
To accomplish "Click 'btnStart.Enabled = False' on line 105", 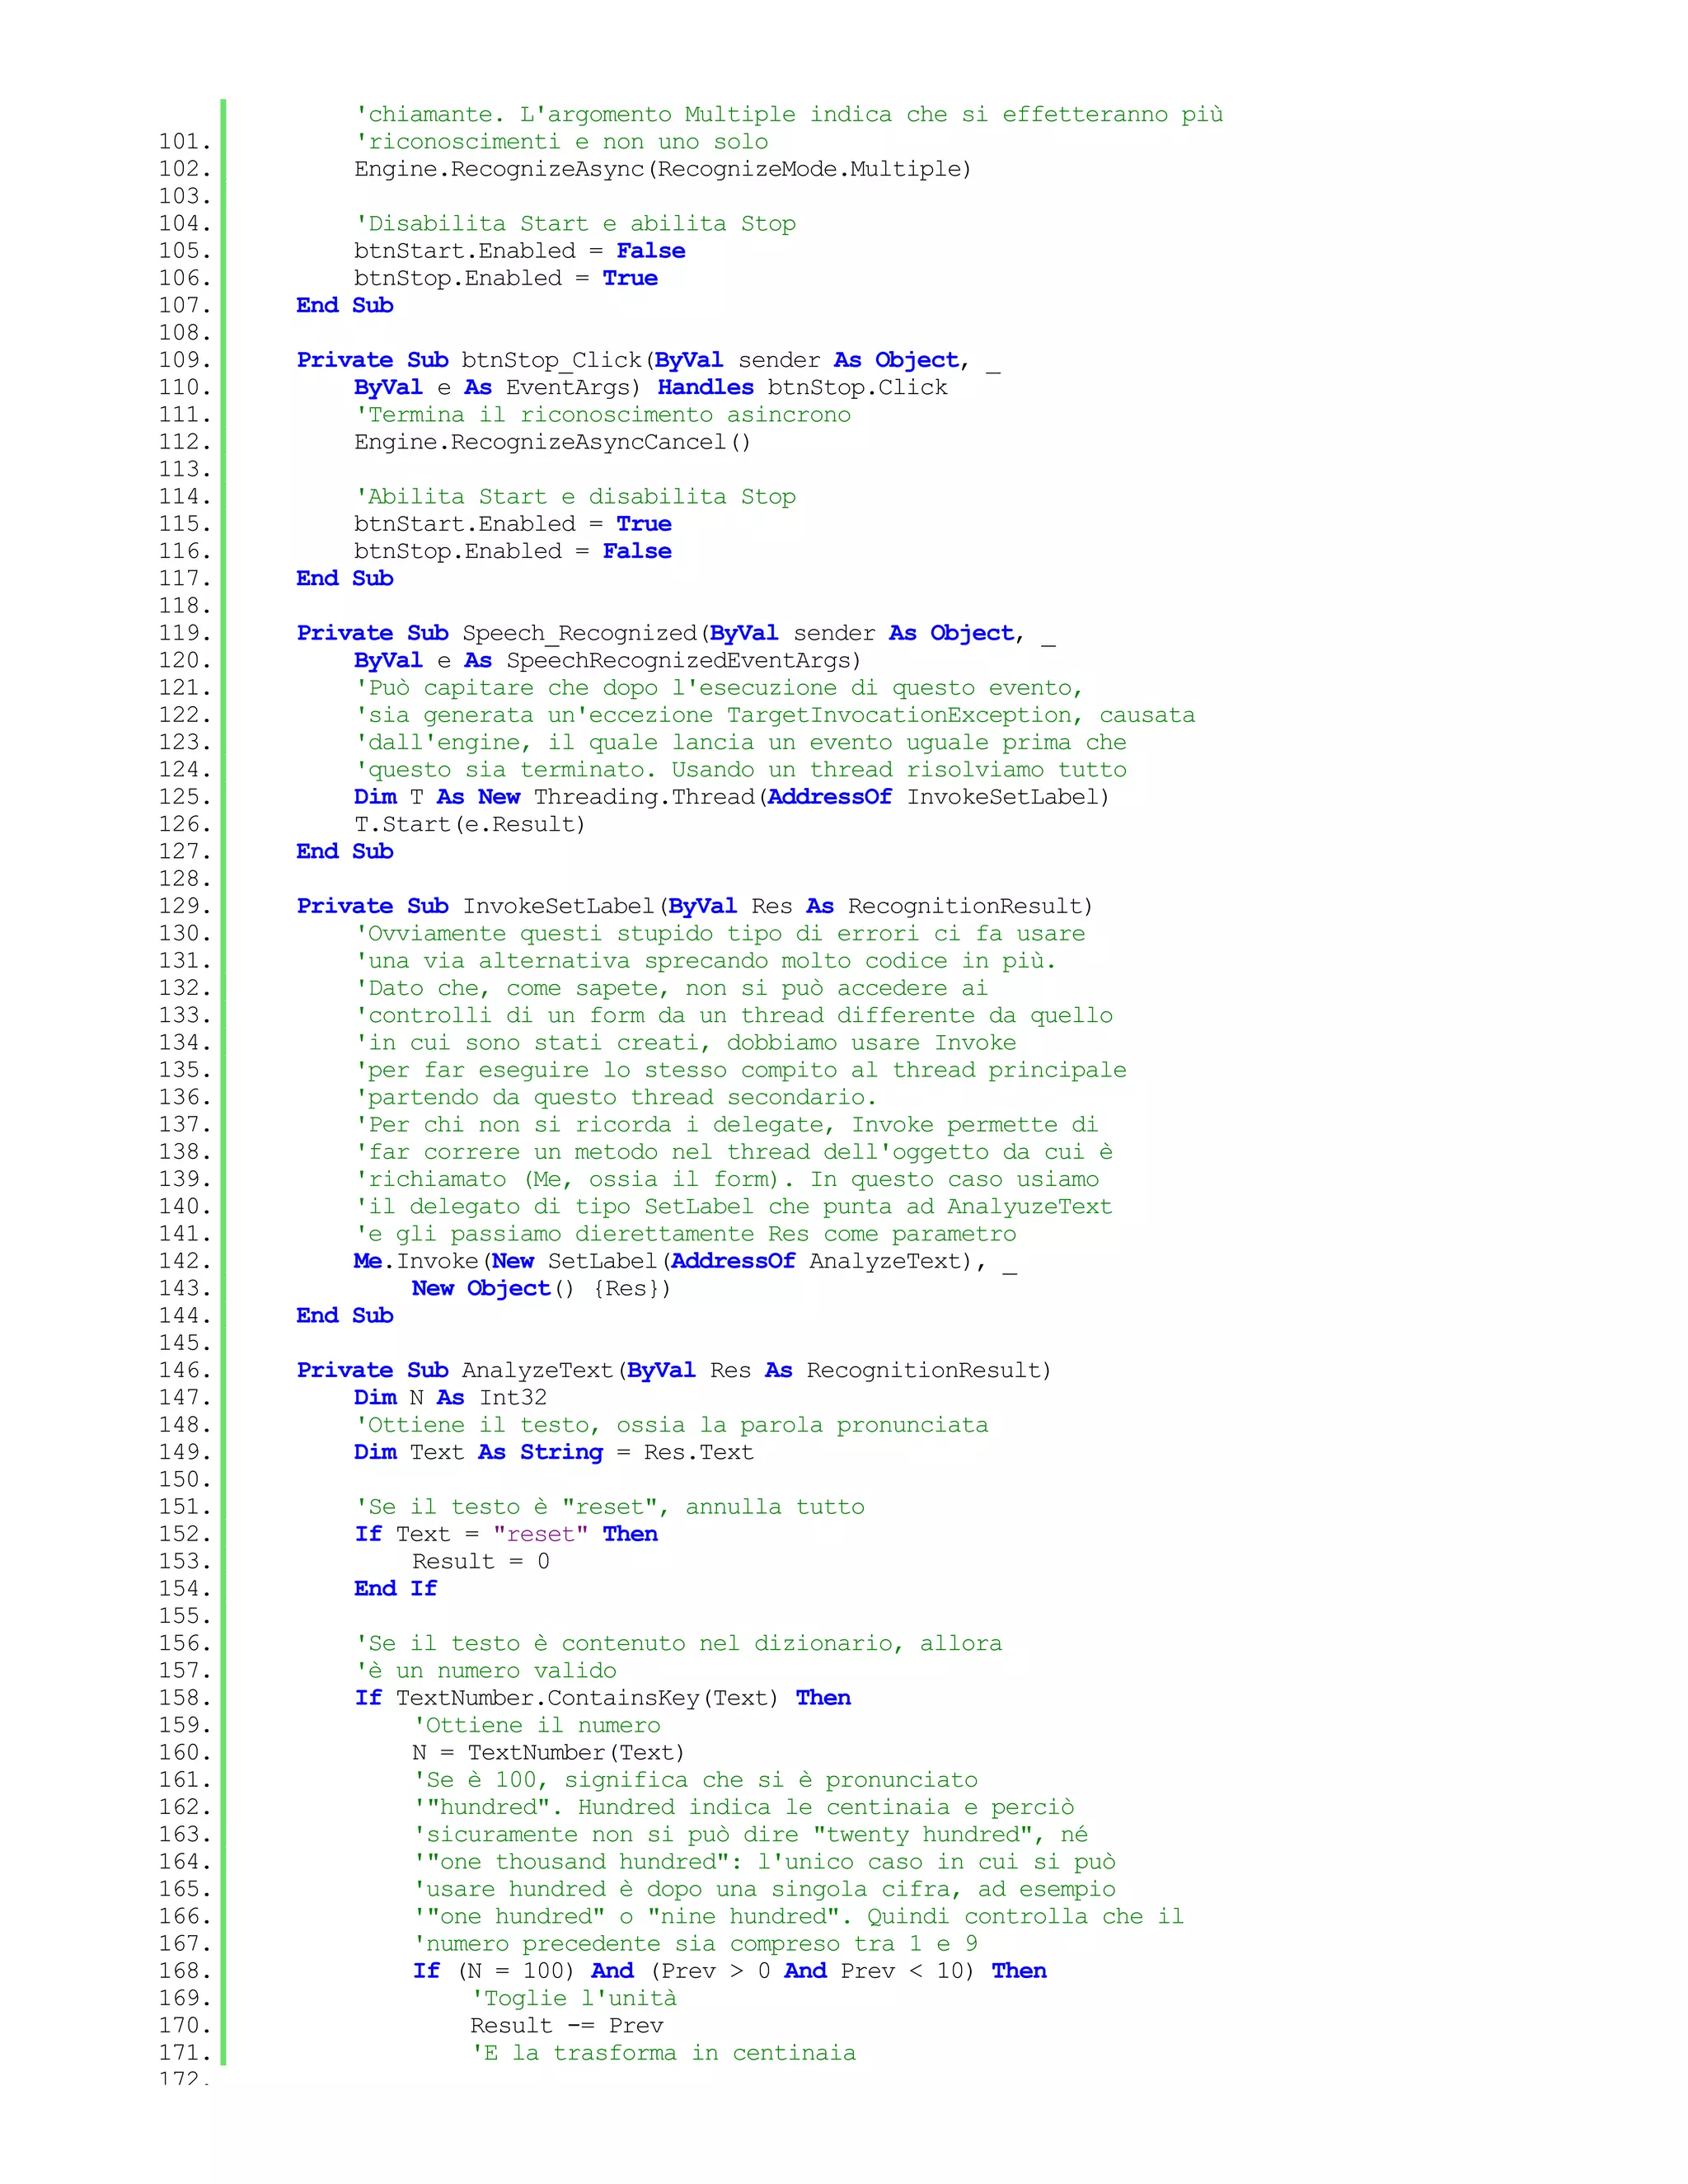I will tap(520, 251).
